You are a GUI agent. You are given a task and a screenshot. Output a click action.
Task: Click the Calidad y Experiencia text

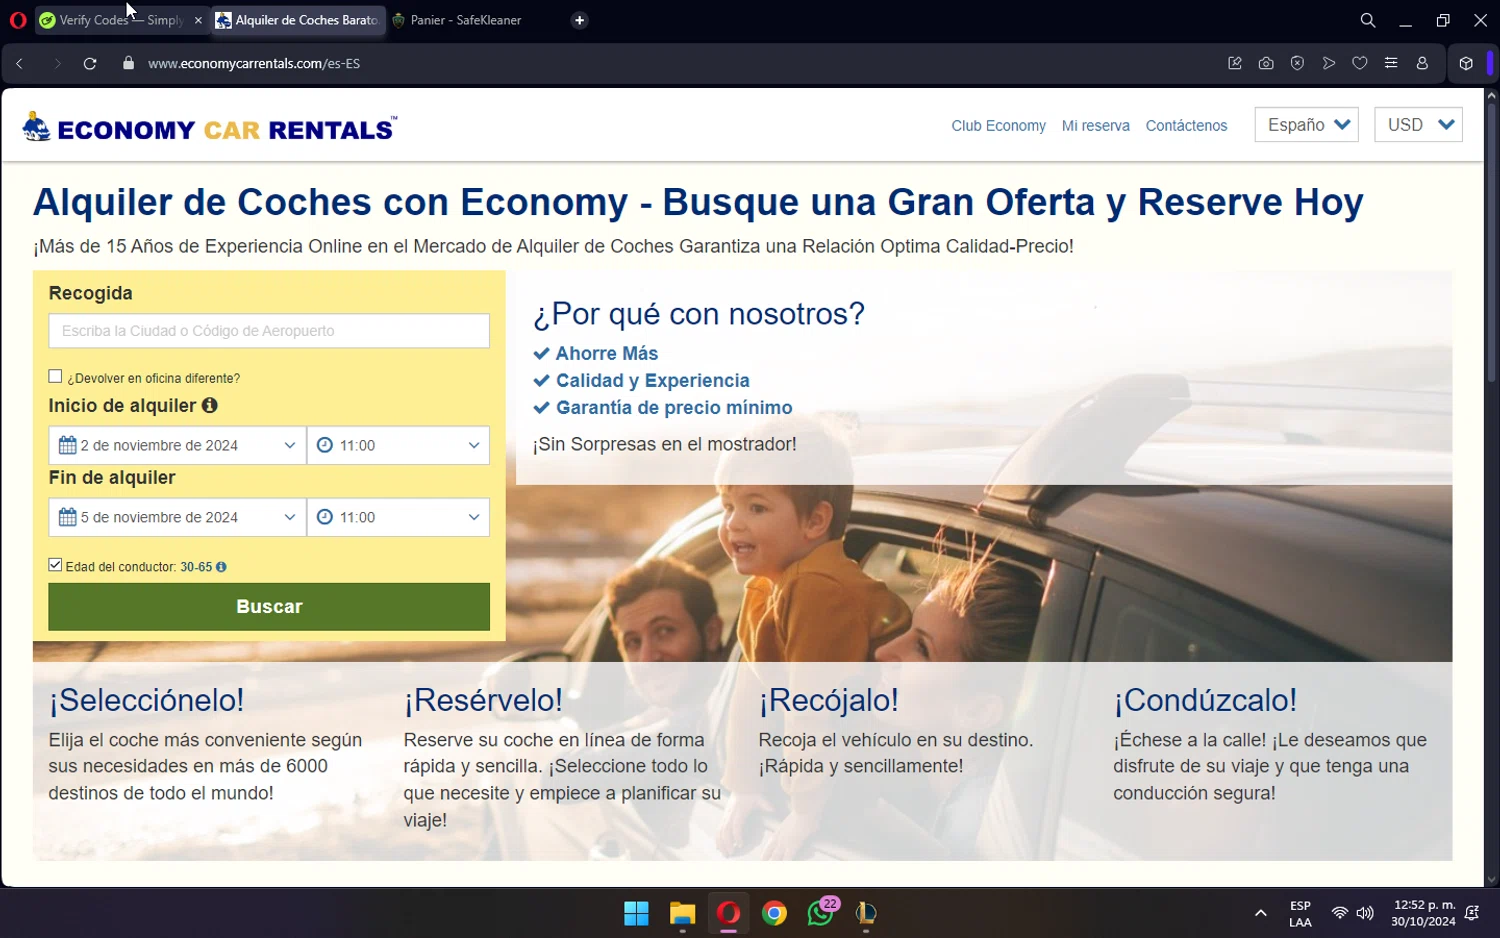(x=653, y=381)
